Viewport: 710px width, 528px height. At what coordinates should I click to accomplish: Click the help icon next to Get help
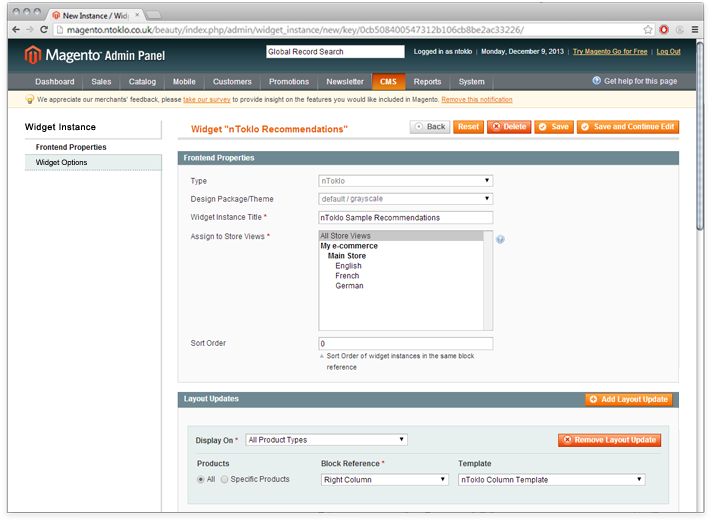click(596, 81)
